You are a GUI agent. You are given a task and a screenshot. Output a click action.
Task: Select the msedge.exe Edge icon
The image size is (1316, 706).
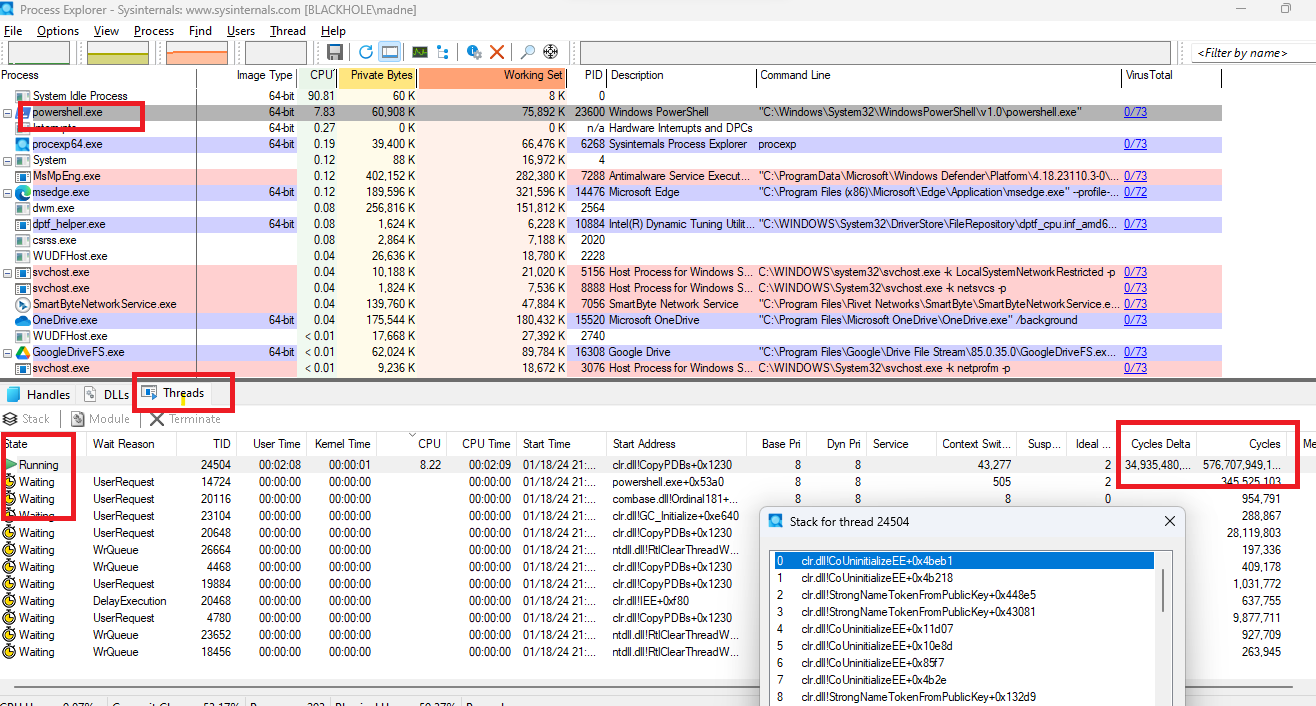coord(23,192)
